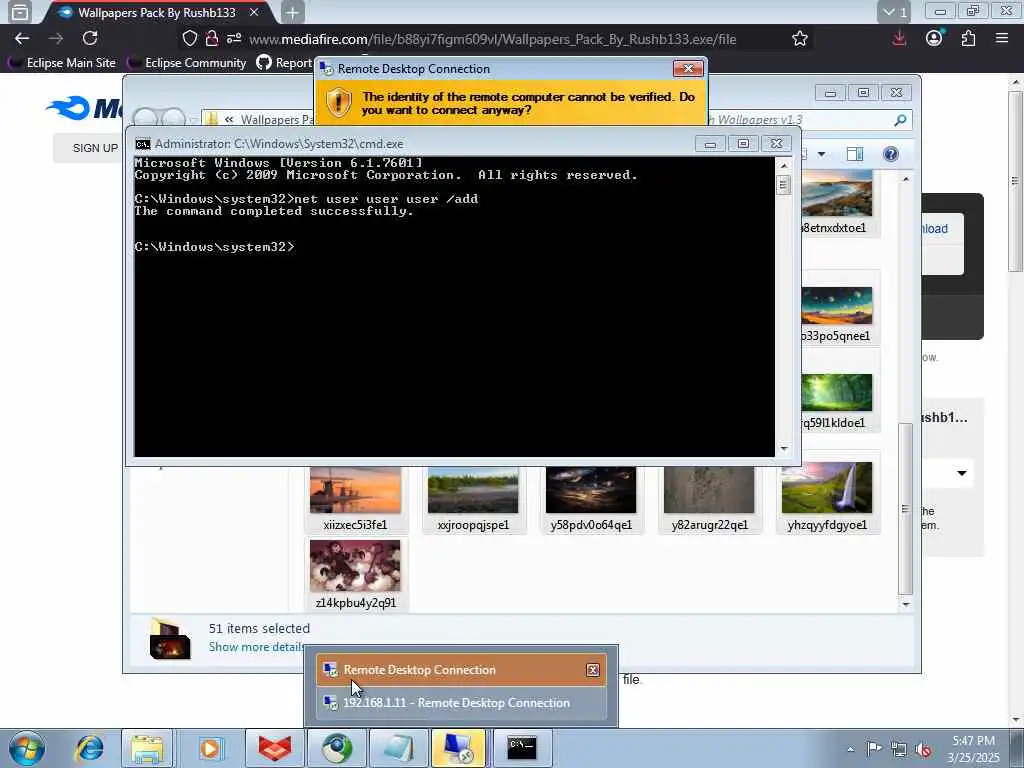The width and height of the screenshot is (1024, 768).
Task: Click the site padlock security icon
Action: 212,39
